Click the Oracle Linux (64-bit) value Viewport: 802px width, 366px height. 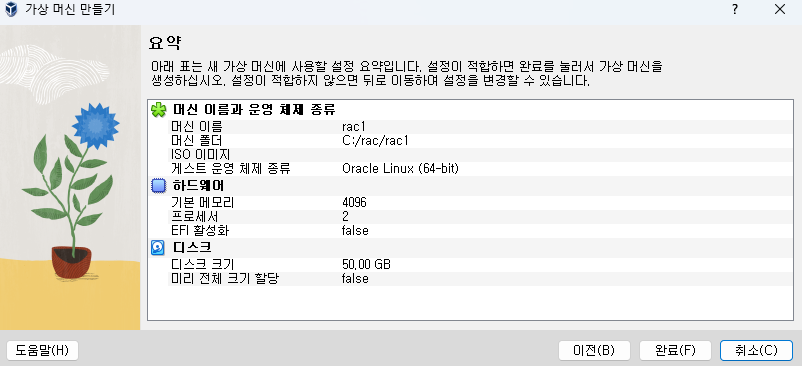pyautogui.click(x=400, y=169)
